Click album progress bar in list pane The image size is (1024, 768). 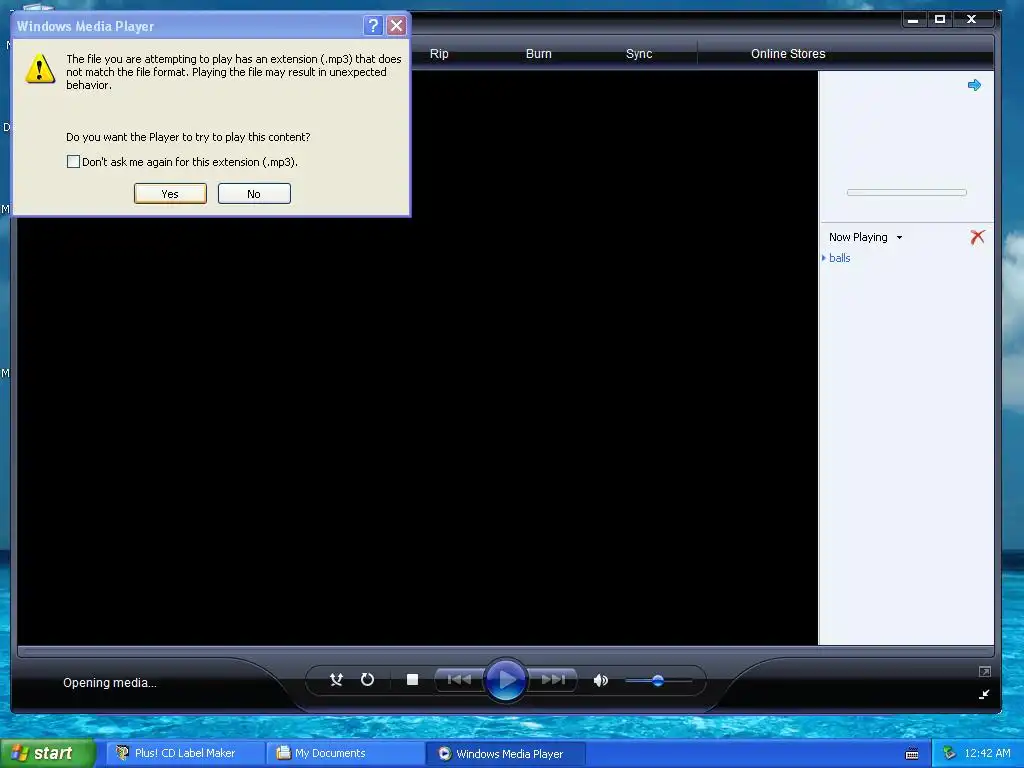click(x=906, y=193)
